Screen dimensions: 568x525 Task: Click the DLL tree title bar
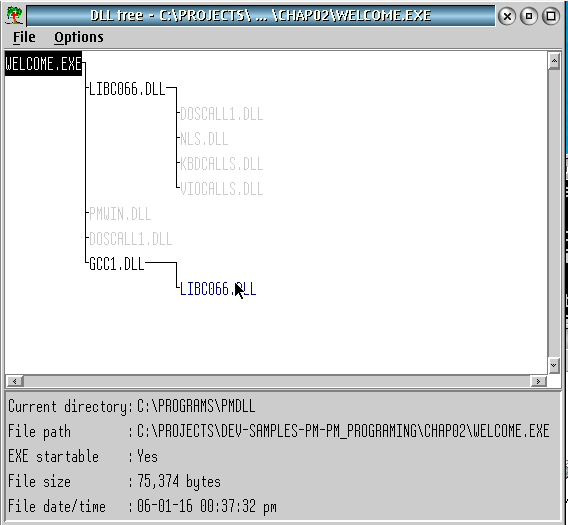[261, 16]
